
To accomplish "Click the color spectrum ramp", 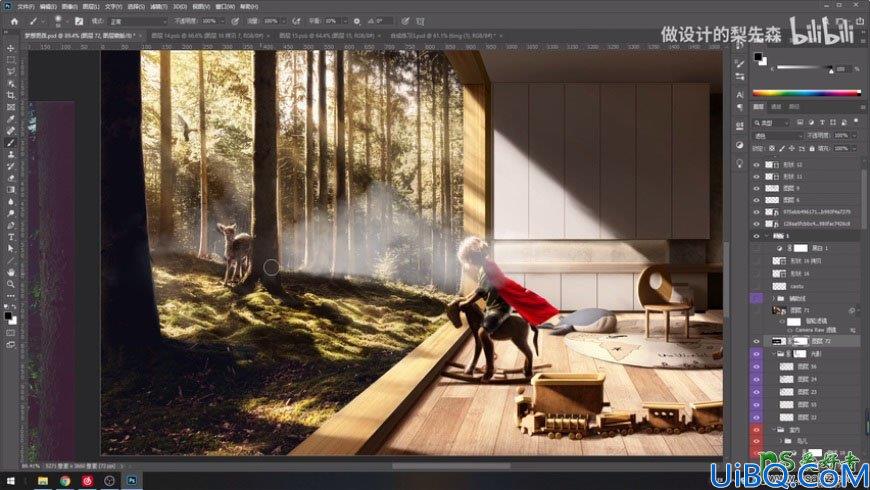I will click(x=806, y=93).
